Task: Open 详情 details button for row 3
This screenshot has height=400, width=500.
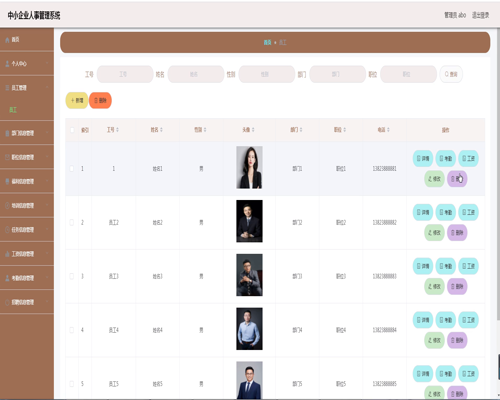Action: 423,266
